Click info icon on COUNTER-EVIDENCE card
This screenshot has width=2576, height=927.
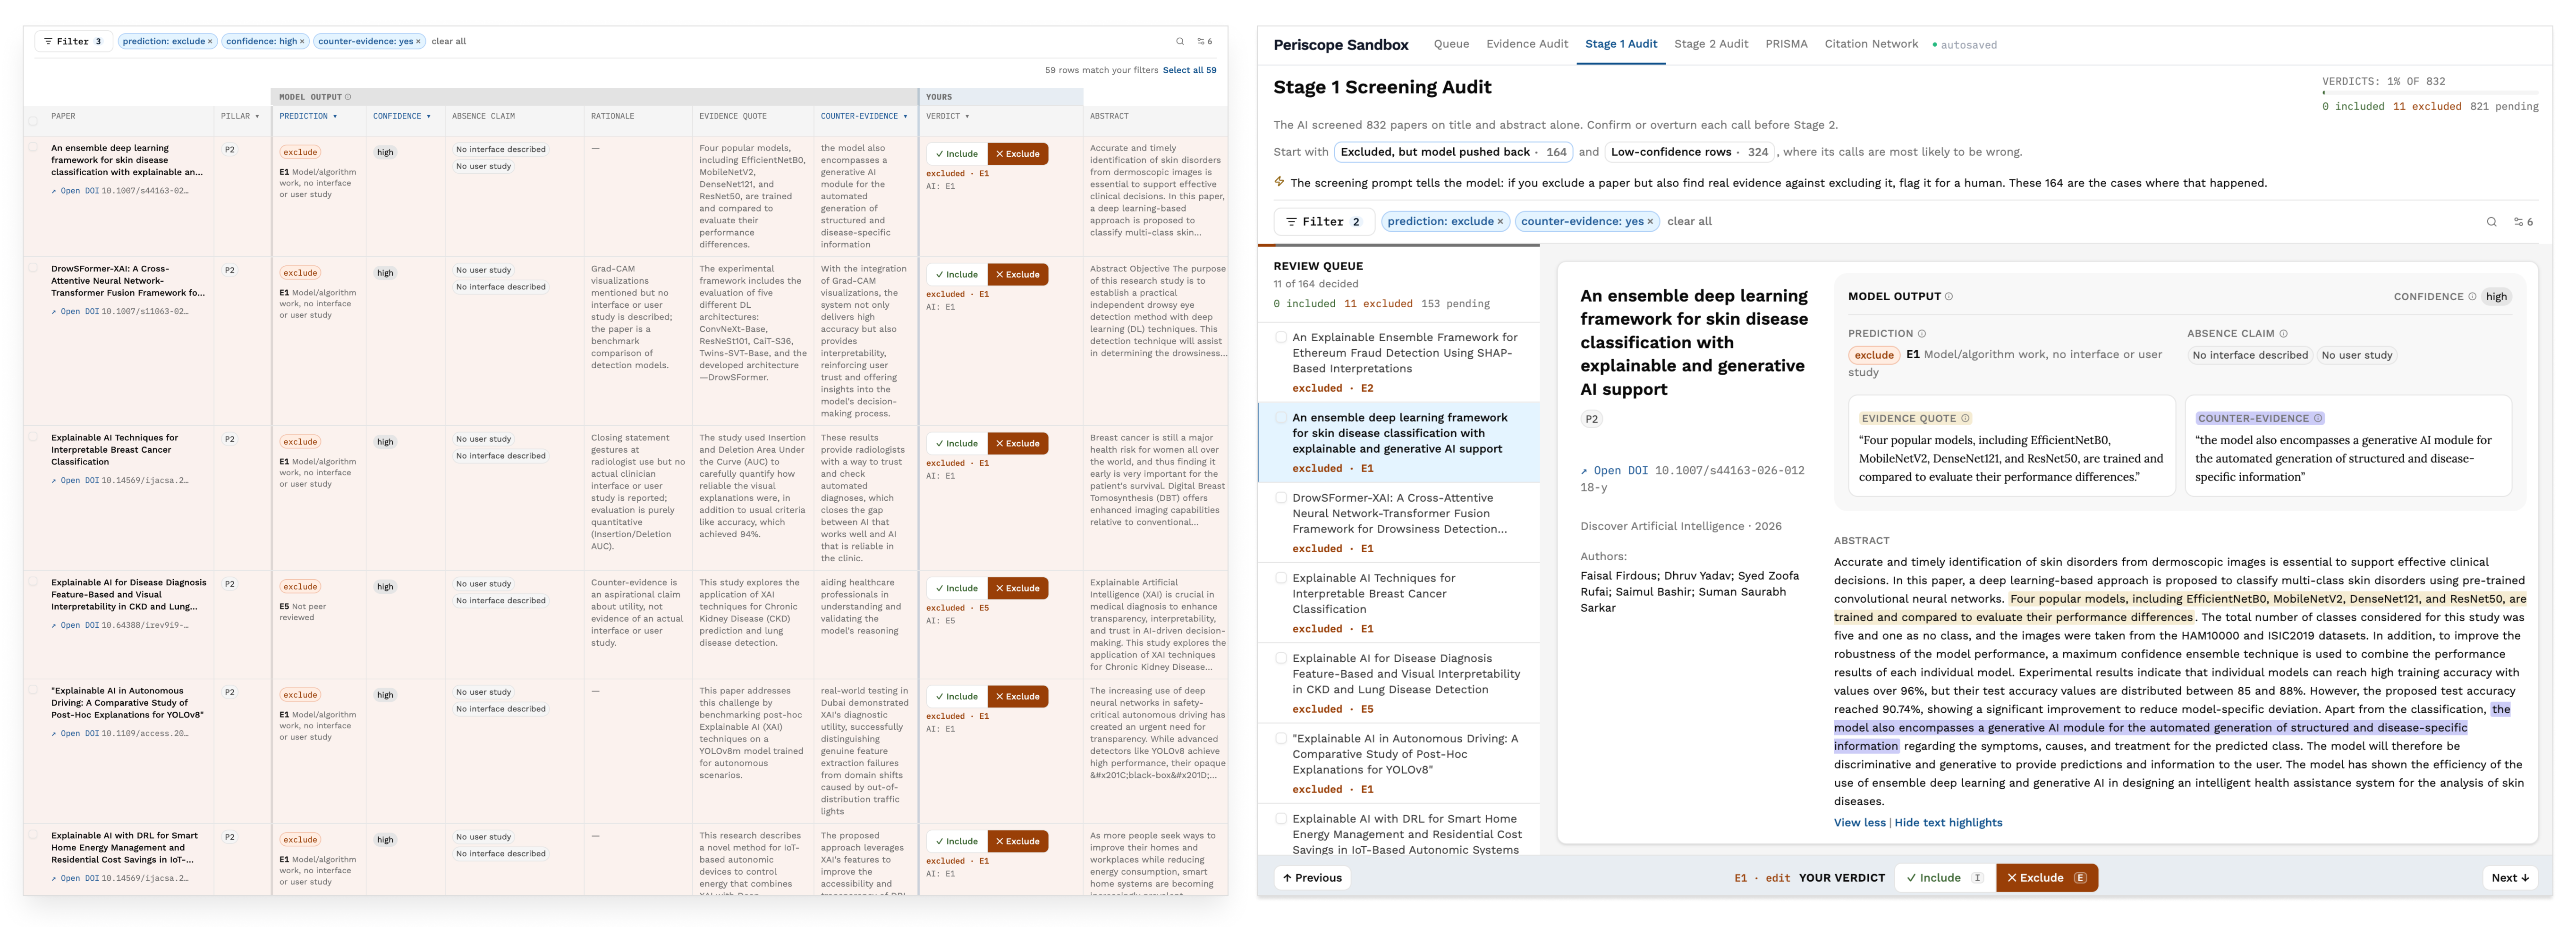click(2318, 419)
